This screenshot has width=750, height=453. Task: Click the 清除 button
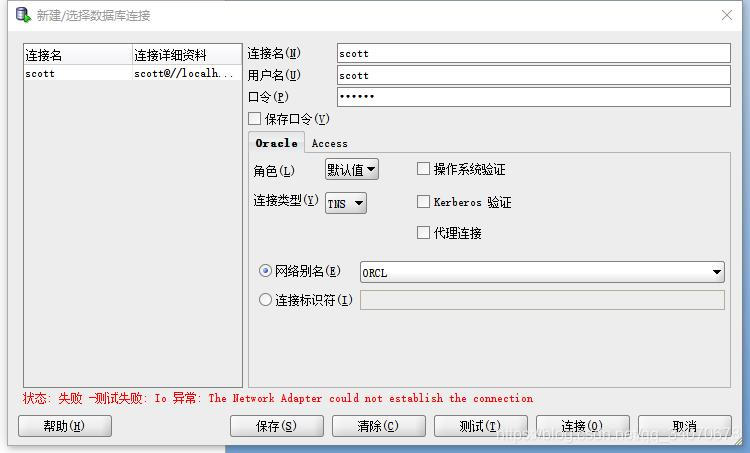(378, 426)
